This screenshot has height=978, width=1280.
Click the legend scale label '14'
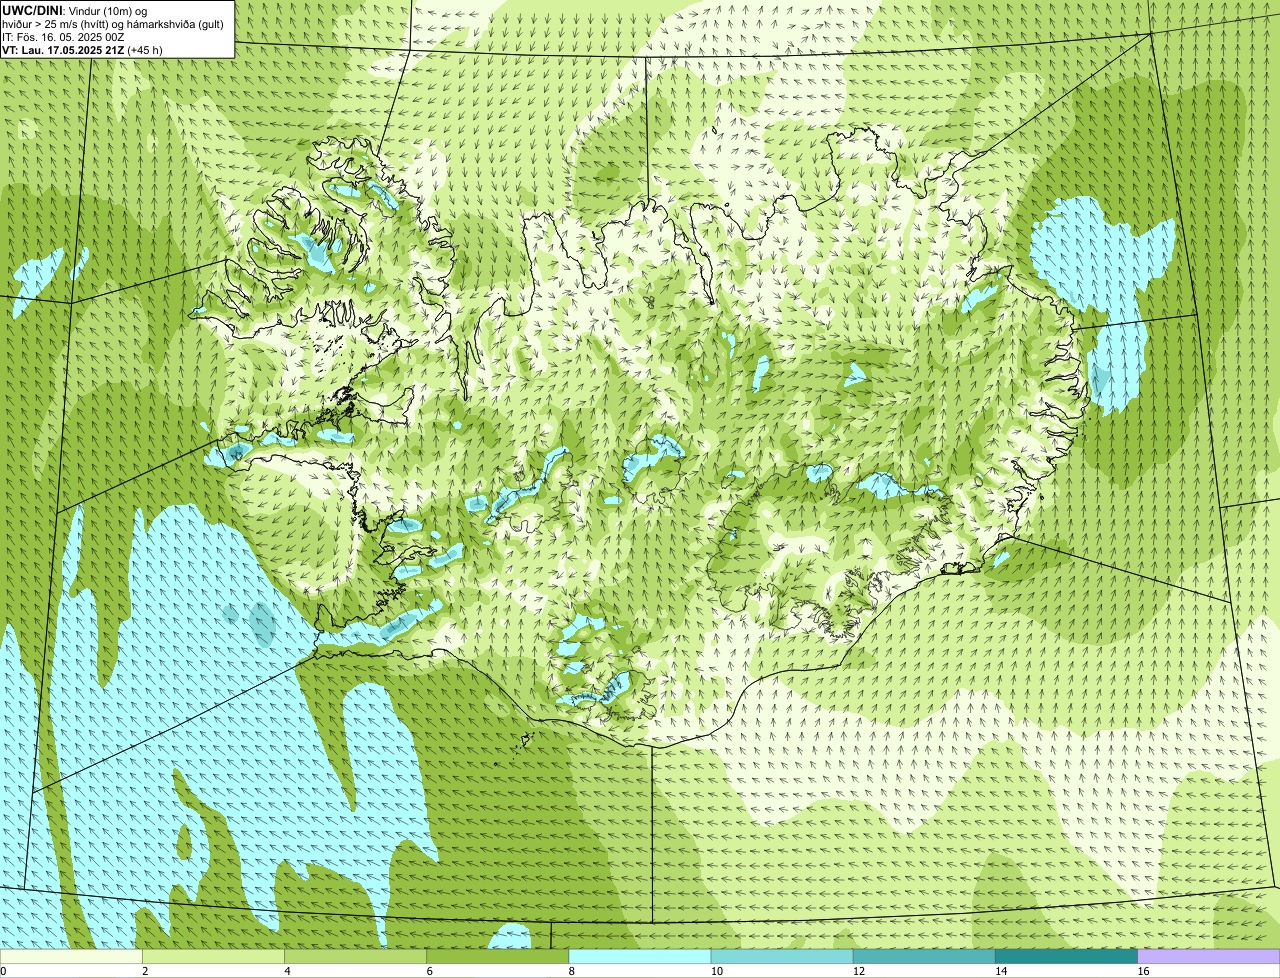[1001, 971]
